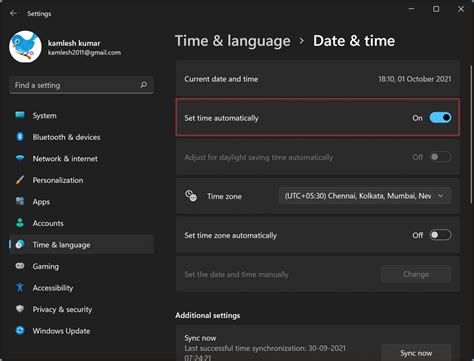Screen dimensions: 474x361
Task: Click the search magnifier icon
Action: coord(144,85)
